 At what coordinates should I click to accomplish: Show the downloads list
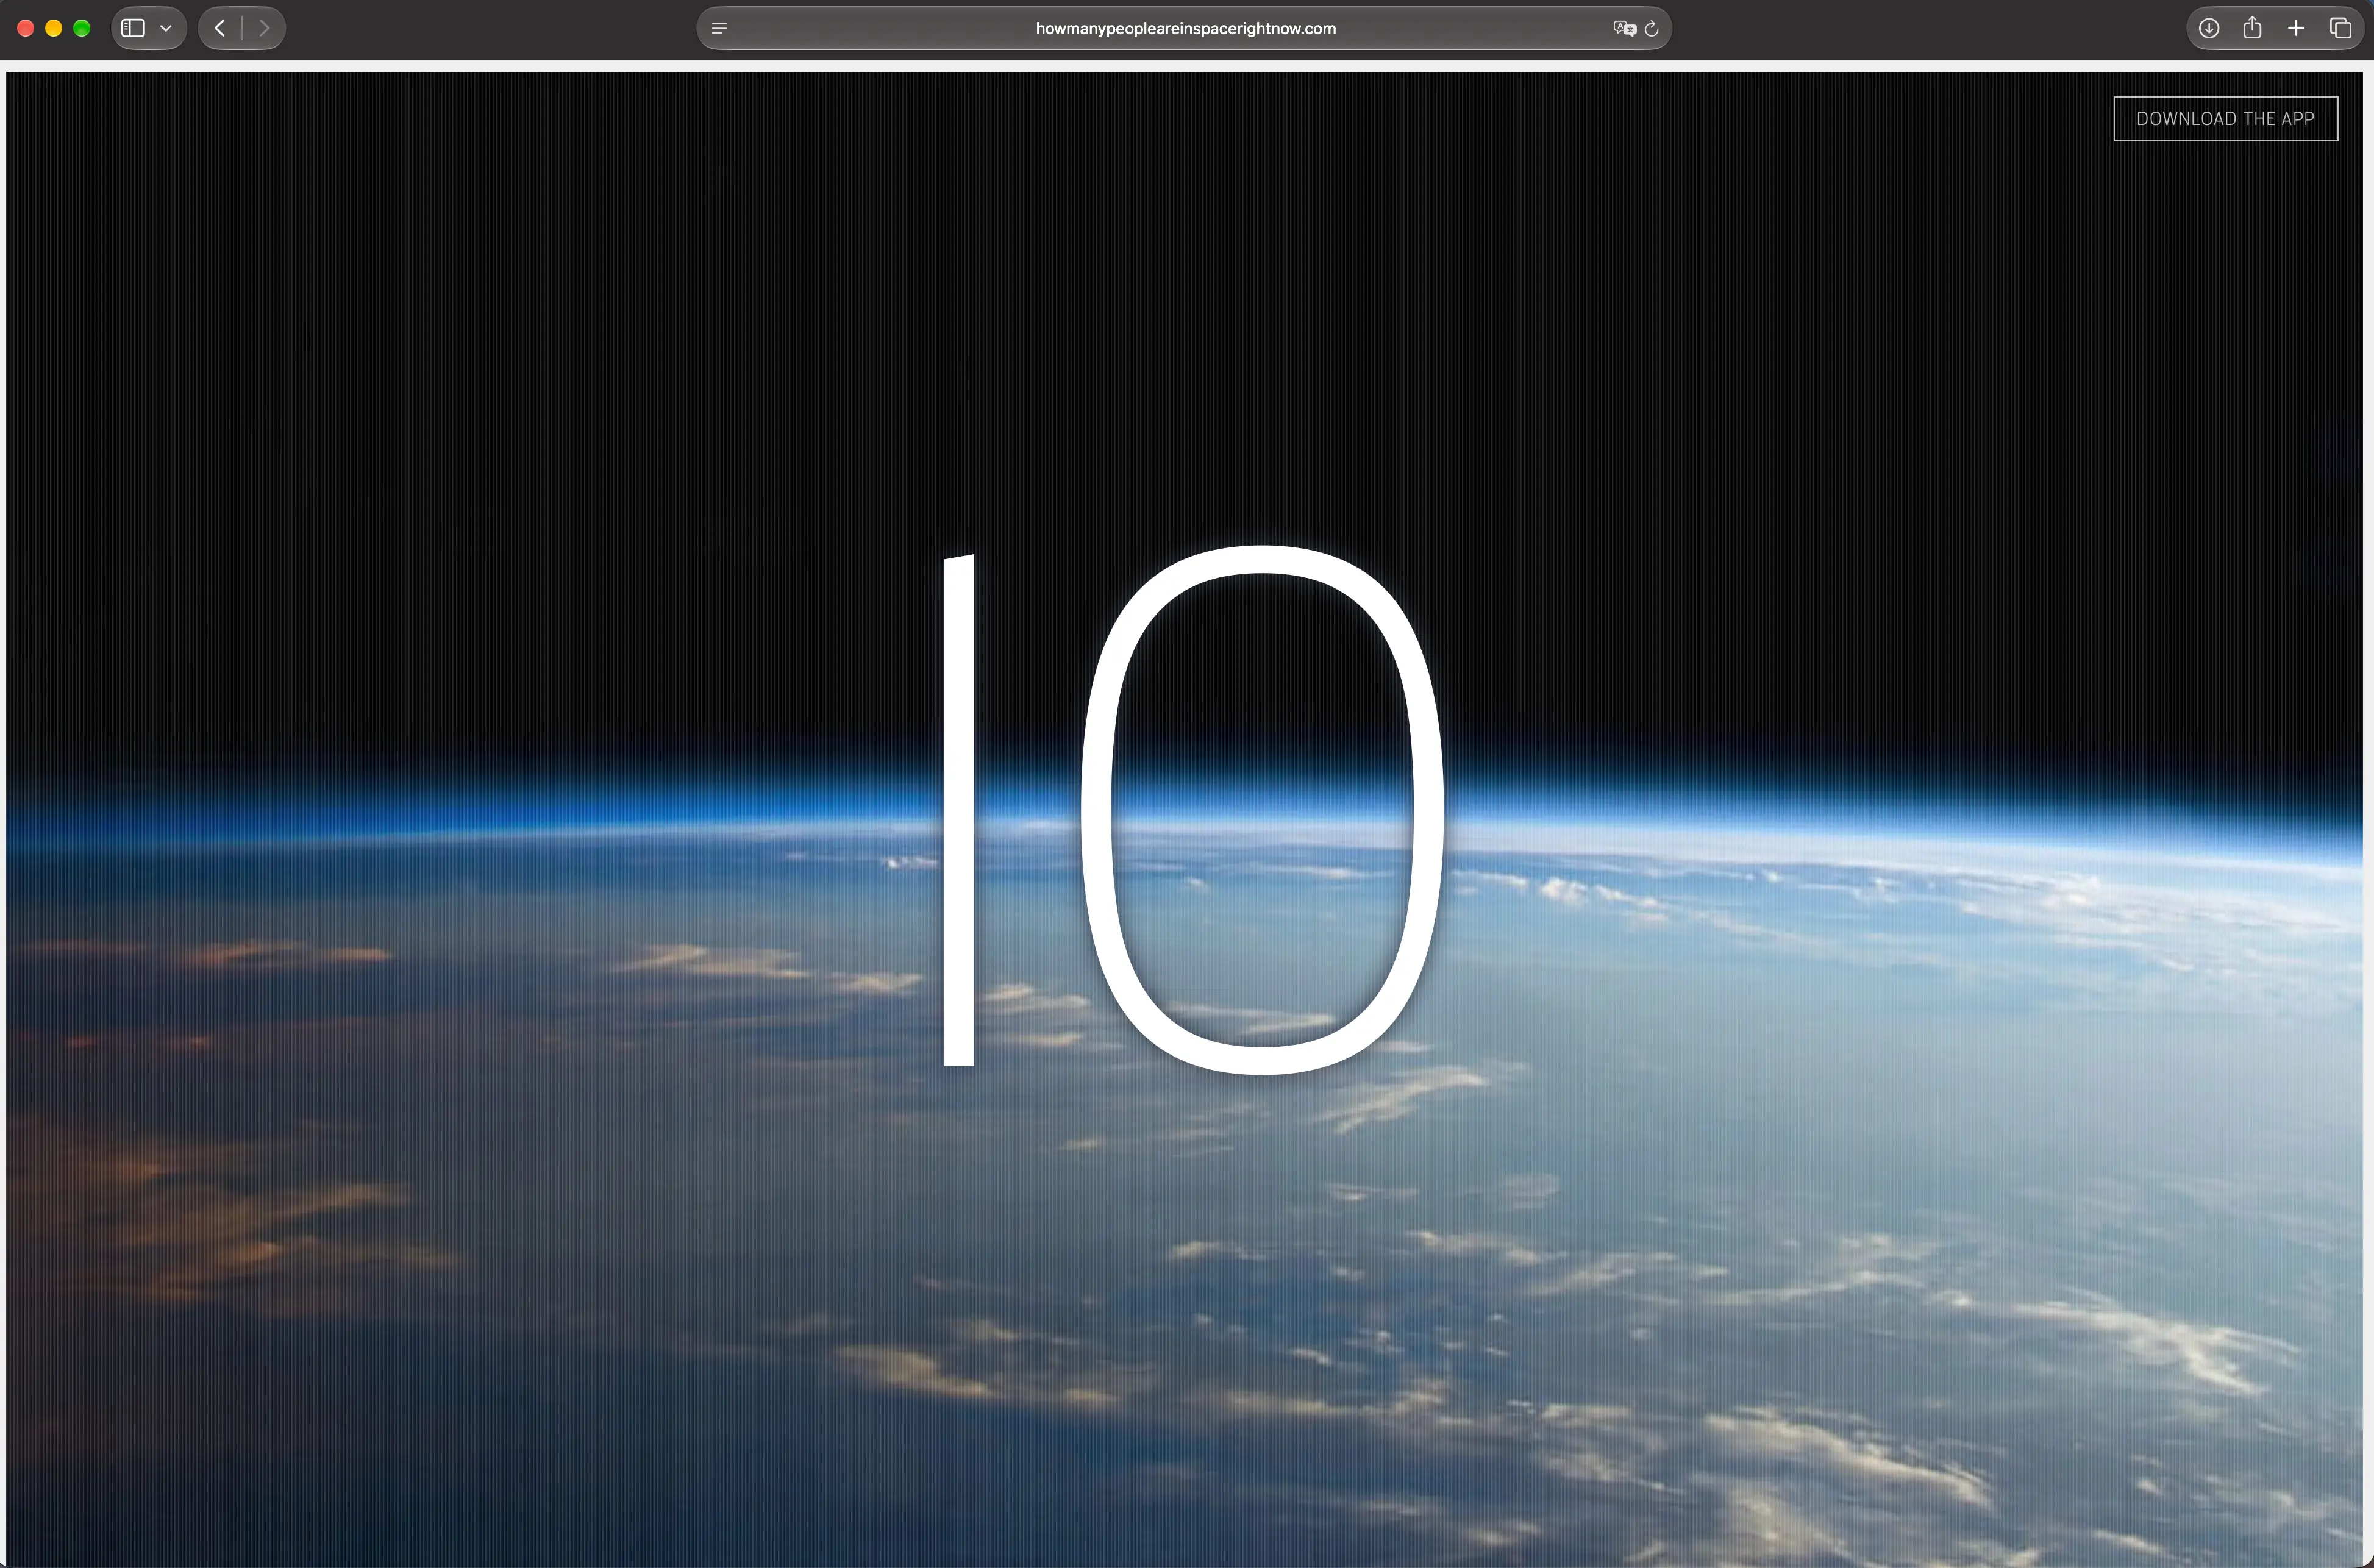pyautogui.click(x=2209, y=28)
